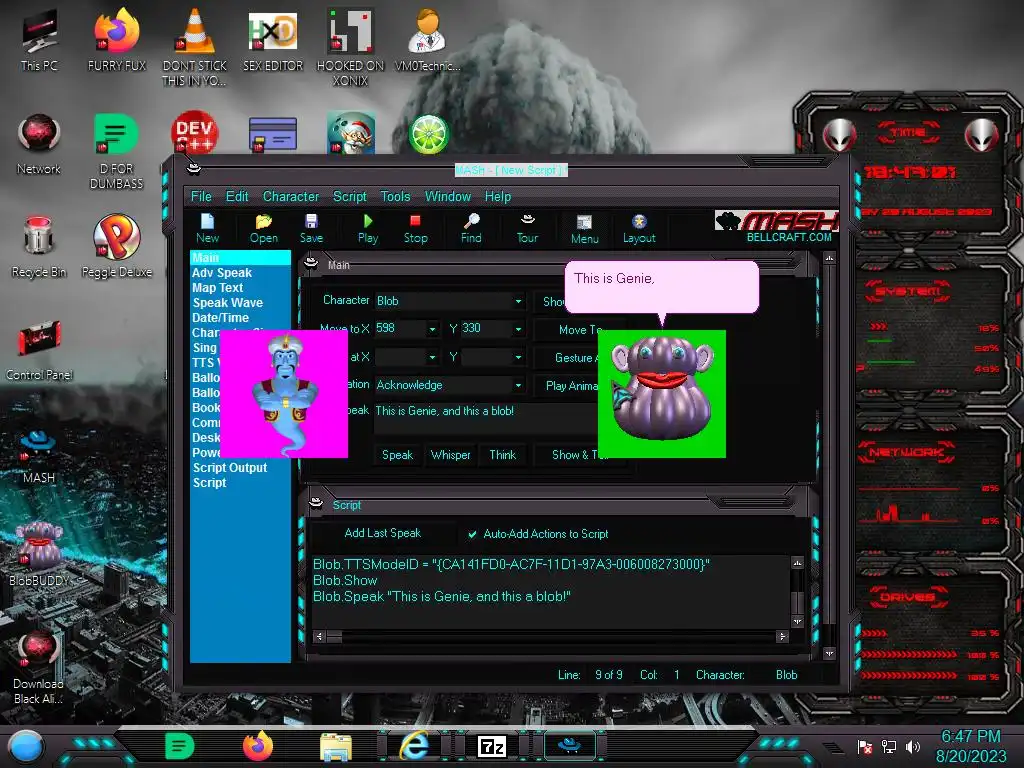Select the Network desktop icon

(x=39, y=144)
